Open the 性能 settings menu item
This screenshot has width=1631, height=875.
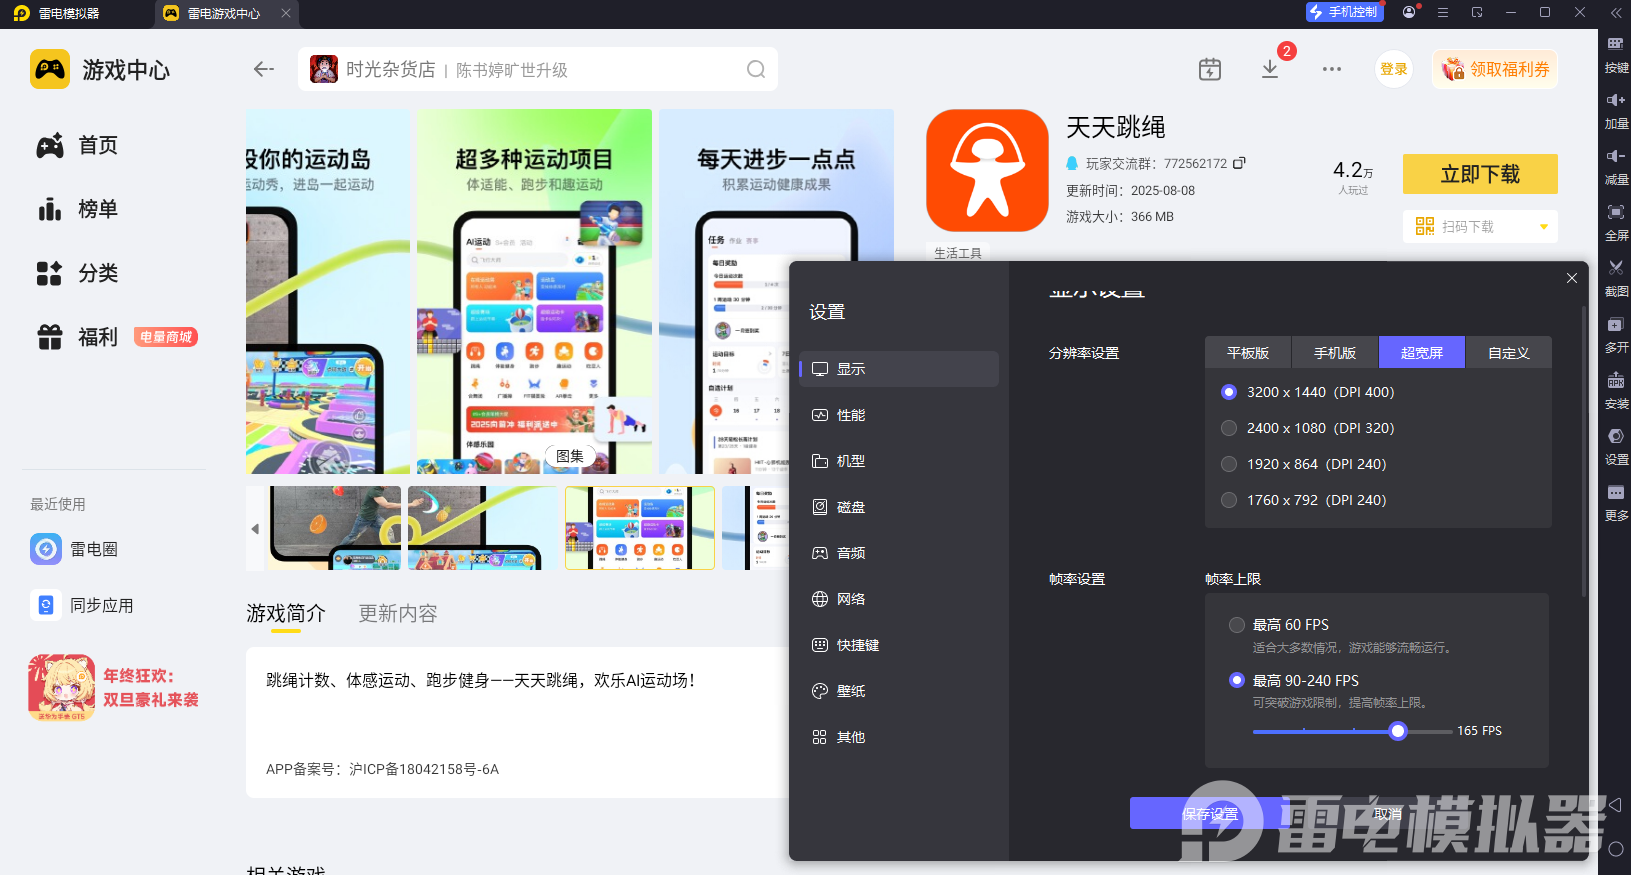[851, 415]
